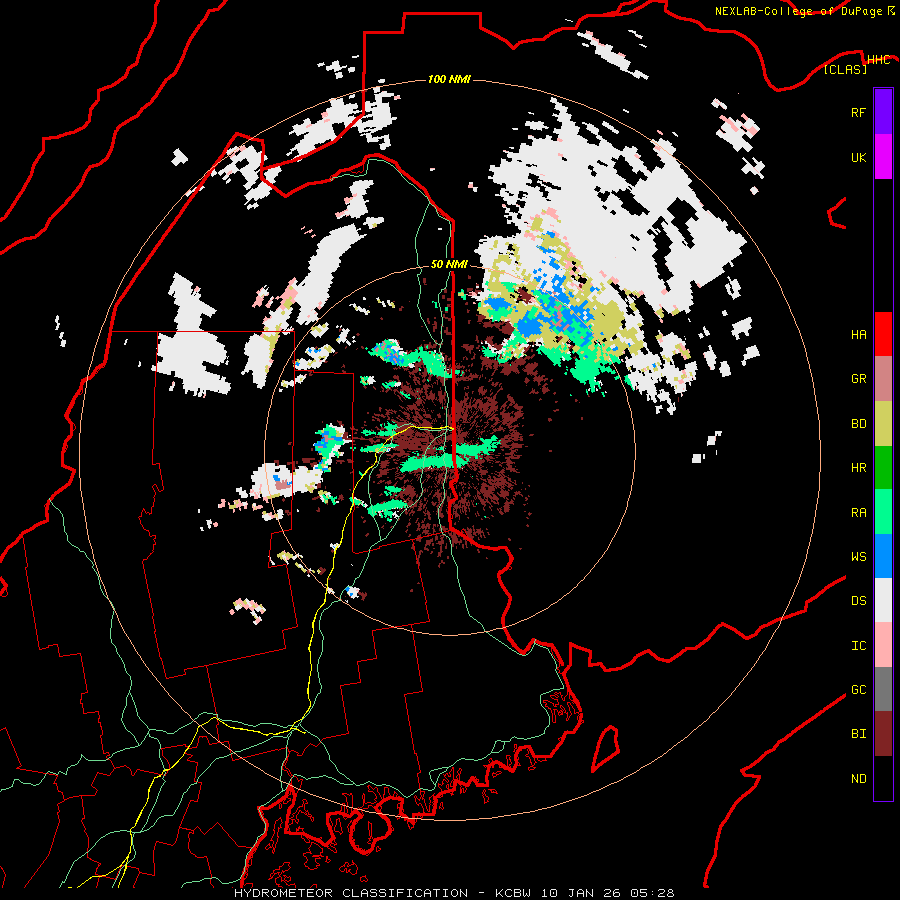Click the NEXLAB-College of DuPage credit text
Image resolution: width=900 pixels, height=900 pixels.
point(798,11)
